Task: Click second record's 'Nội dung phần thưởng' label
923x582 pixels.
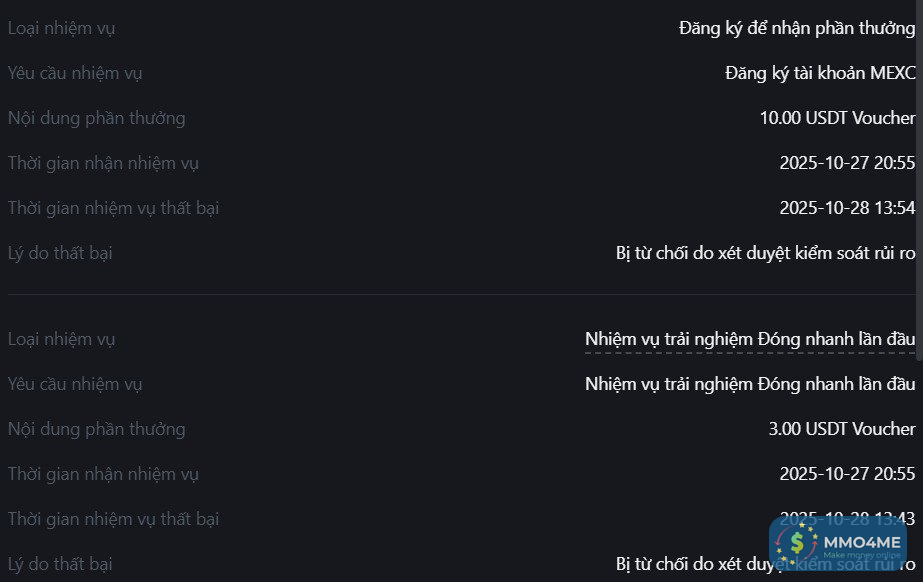Action: [96, 429]
